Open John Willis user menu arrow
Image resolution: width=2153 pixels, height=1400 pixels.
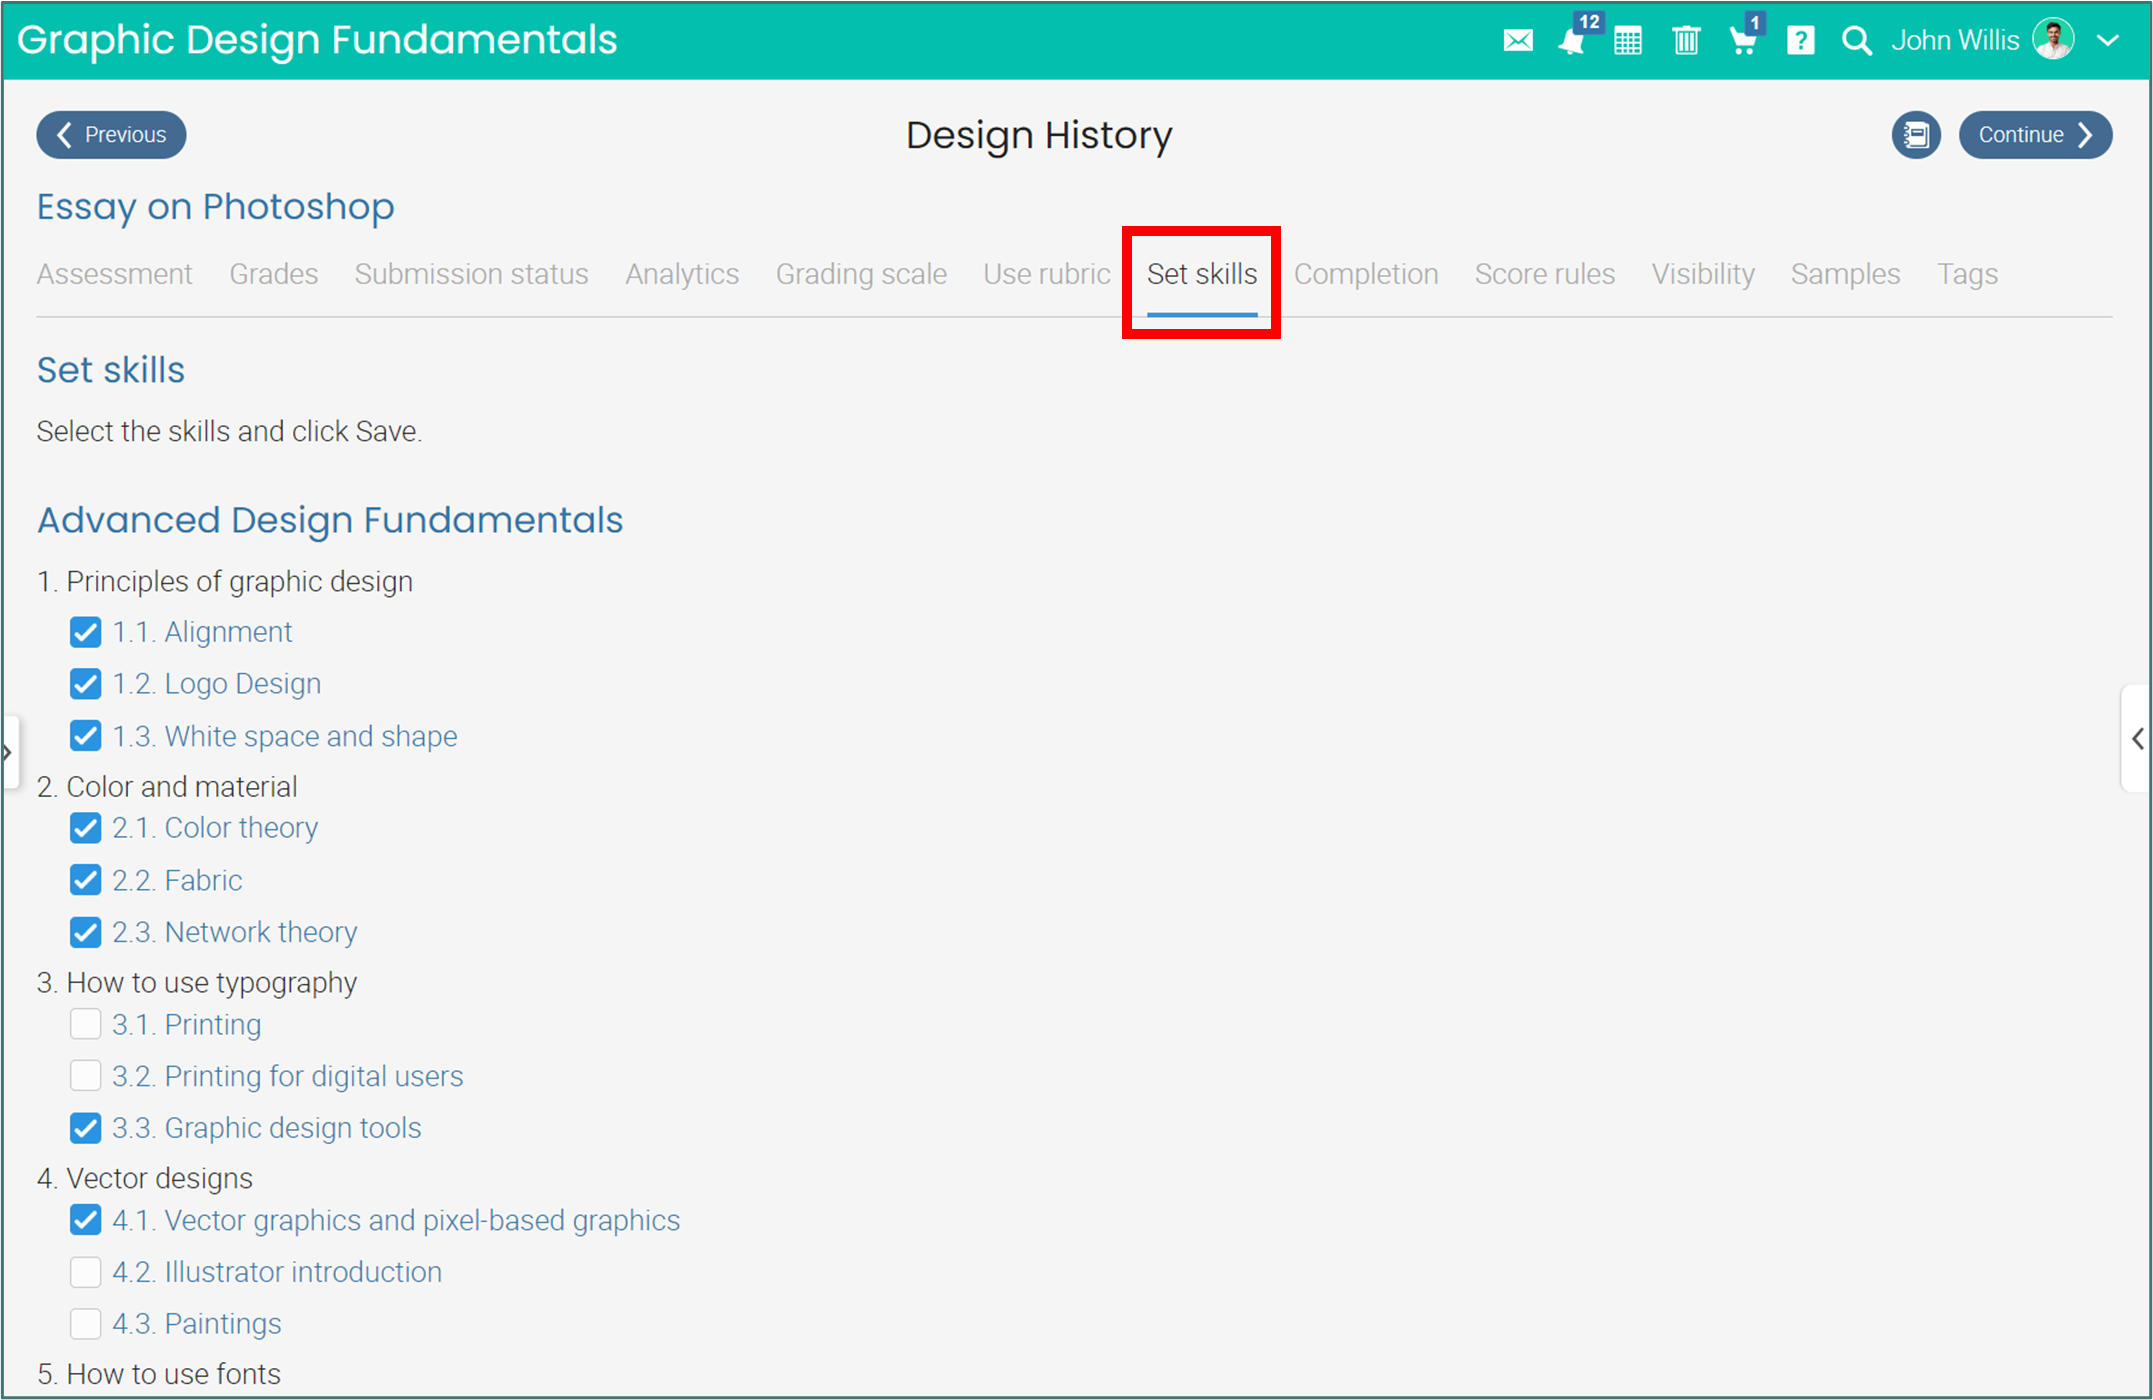(x=2108, y=41)
